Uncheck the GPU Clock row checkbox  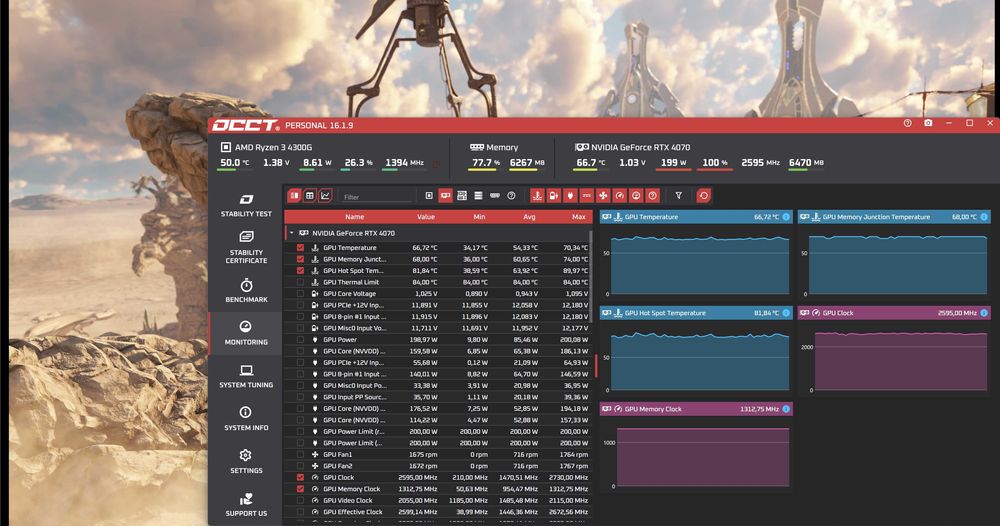click(300, 478)
